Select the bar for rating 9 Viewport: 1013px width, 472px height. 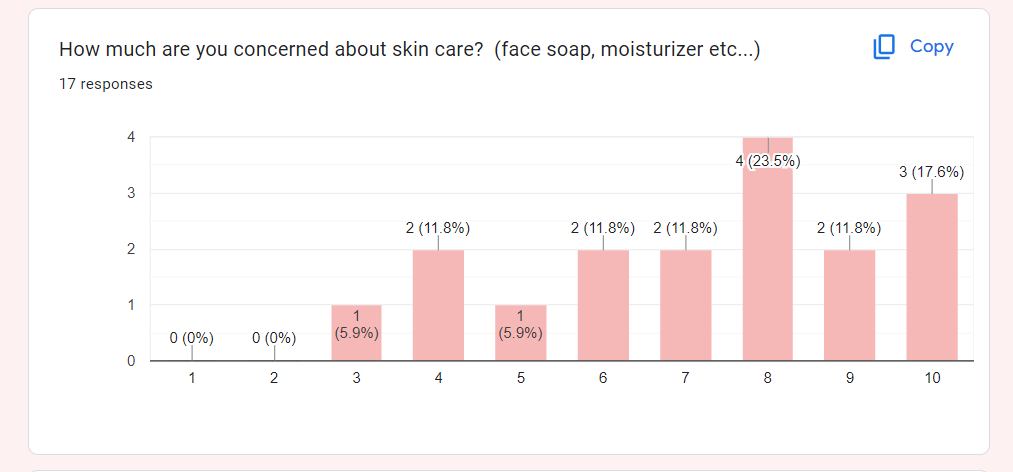(850, 305)
